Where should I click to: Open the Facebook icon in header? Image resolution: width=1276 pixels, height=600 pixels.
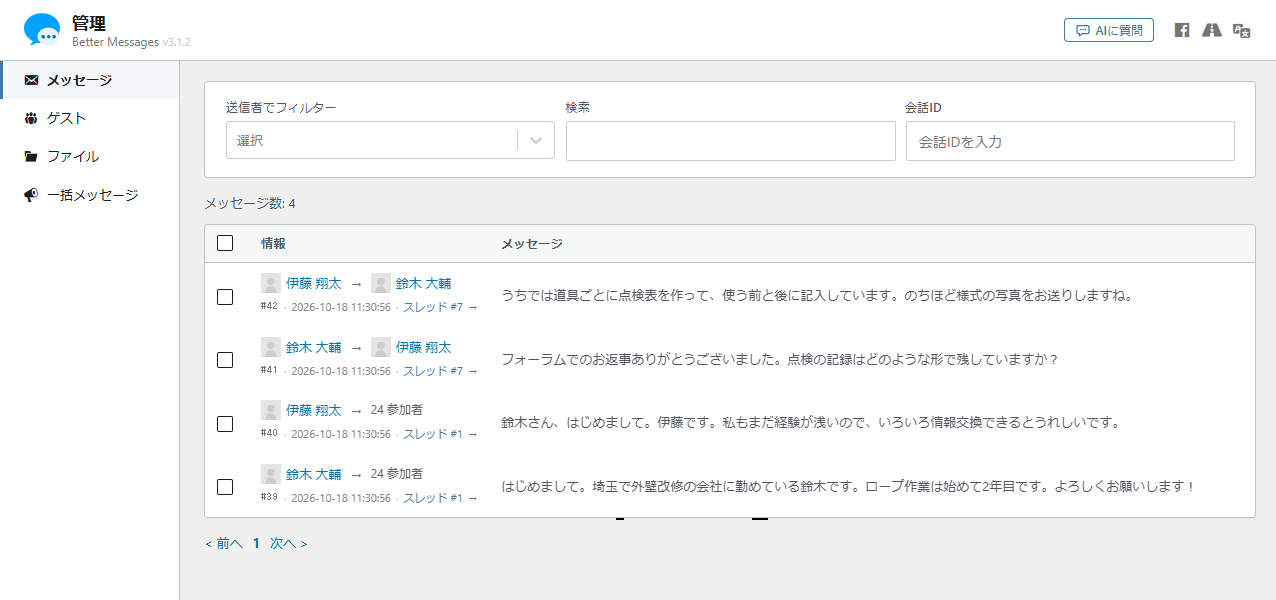(1182, 30)
